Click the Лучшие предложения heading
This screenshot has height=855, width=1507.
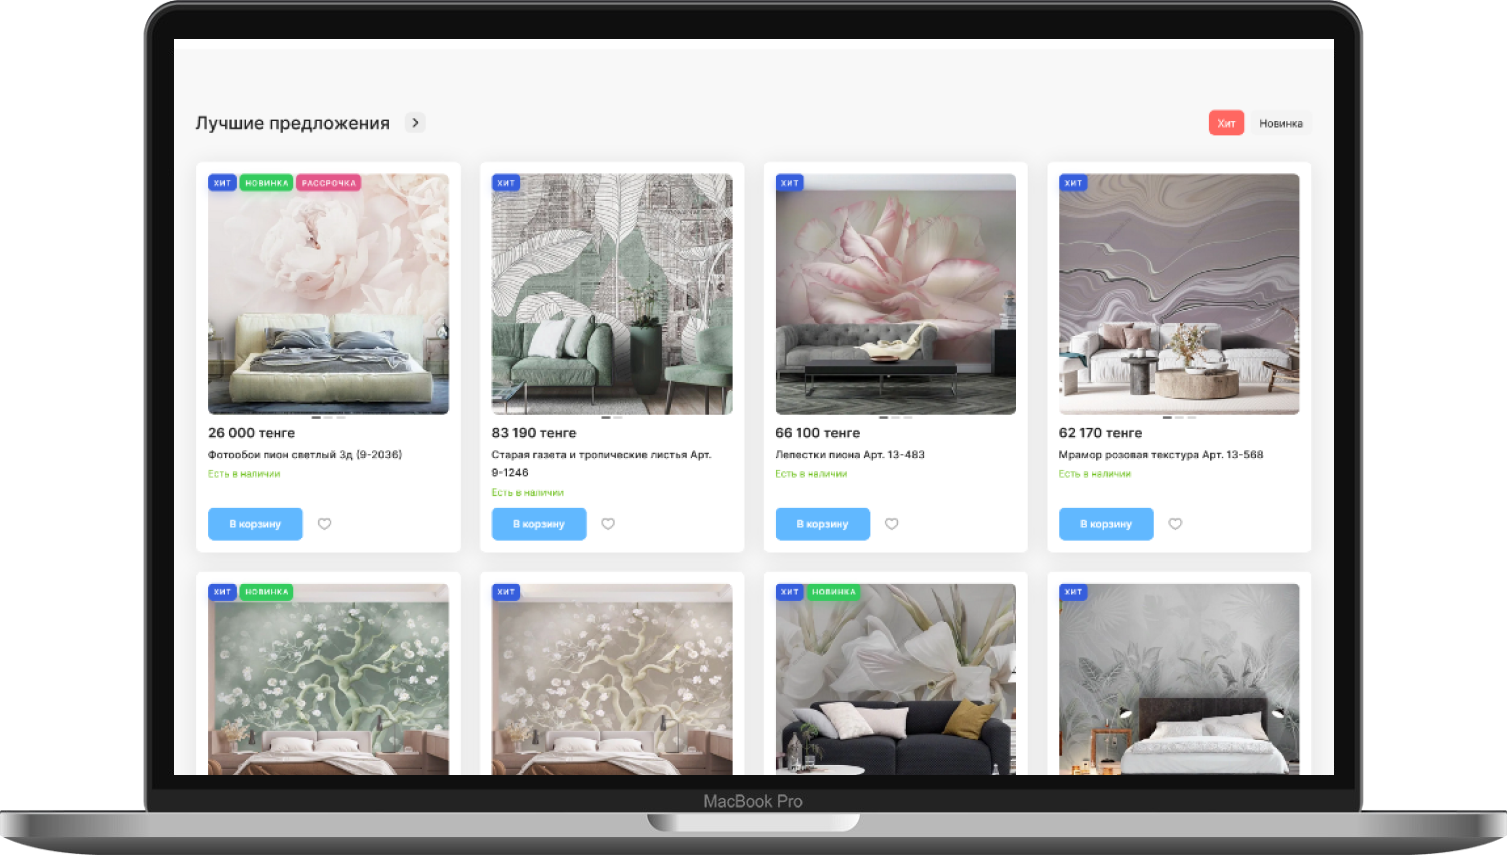coord(292,123)
